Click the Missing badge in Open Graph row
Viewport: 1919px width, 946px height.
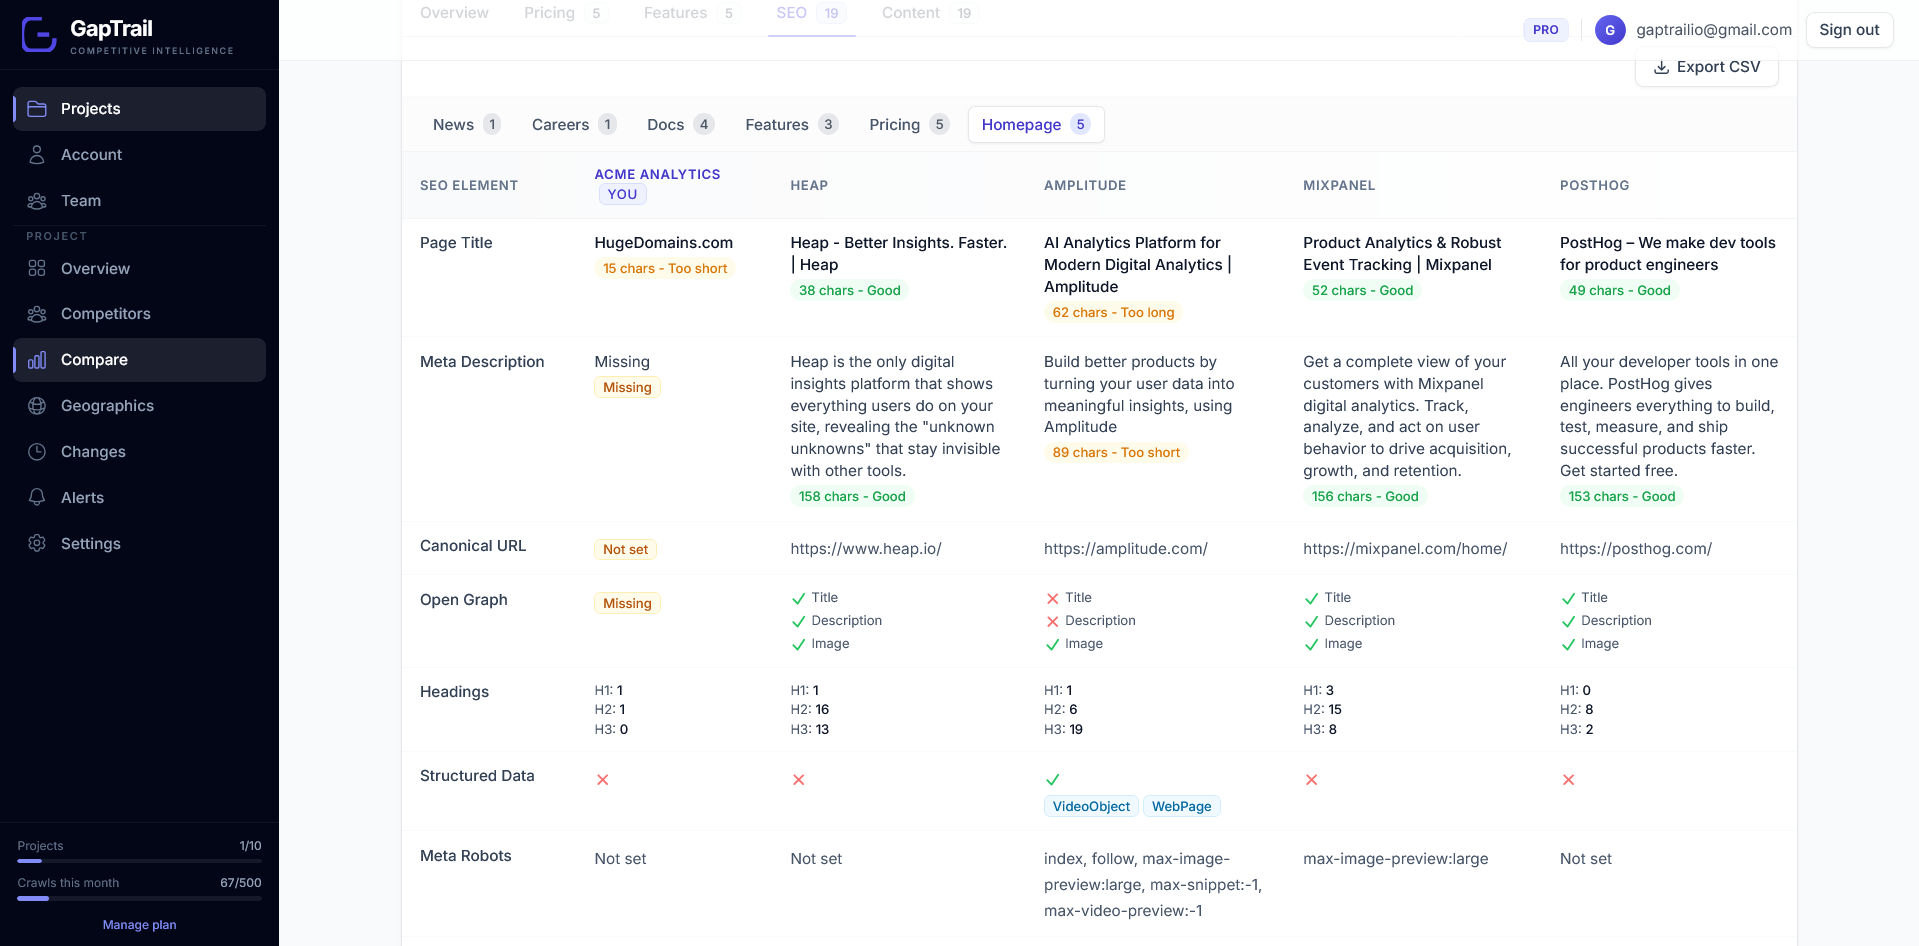click(x=627, y=604)
